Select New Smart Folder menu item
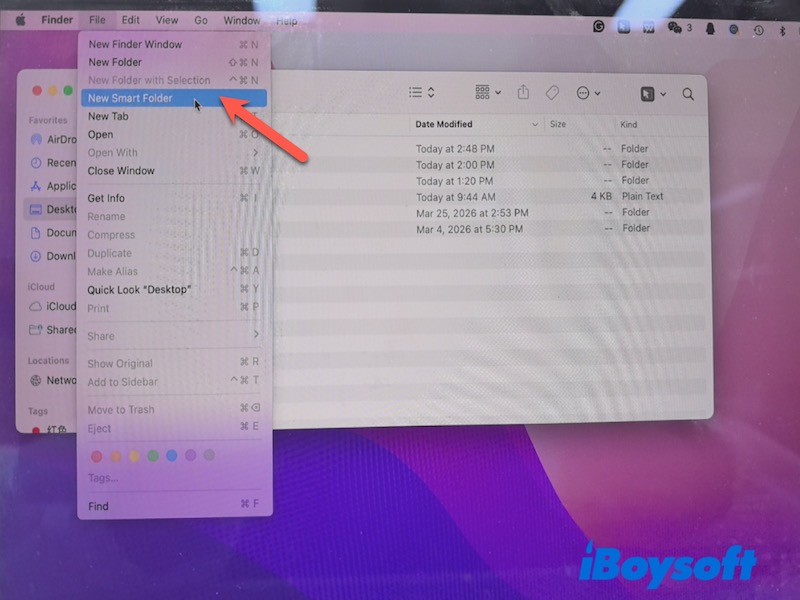 (x=130, y=98)
